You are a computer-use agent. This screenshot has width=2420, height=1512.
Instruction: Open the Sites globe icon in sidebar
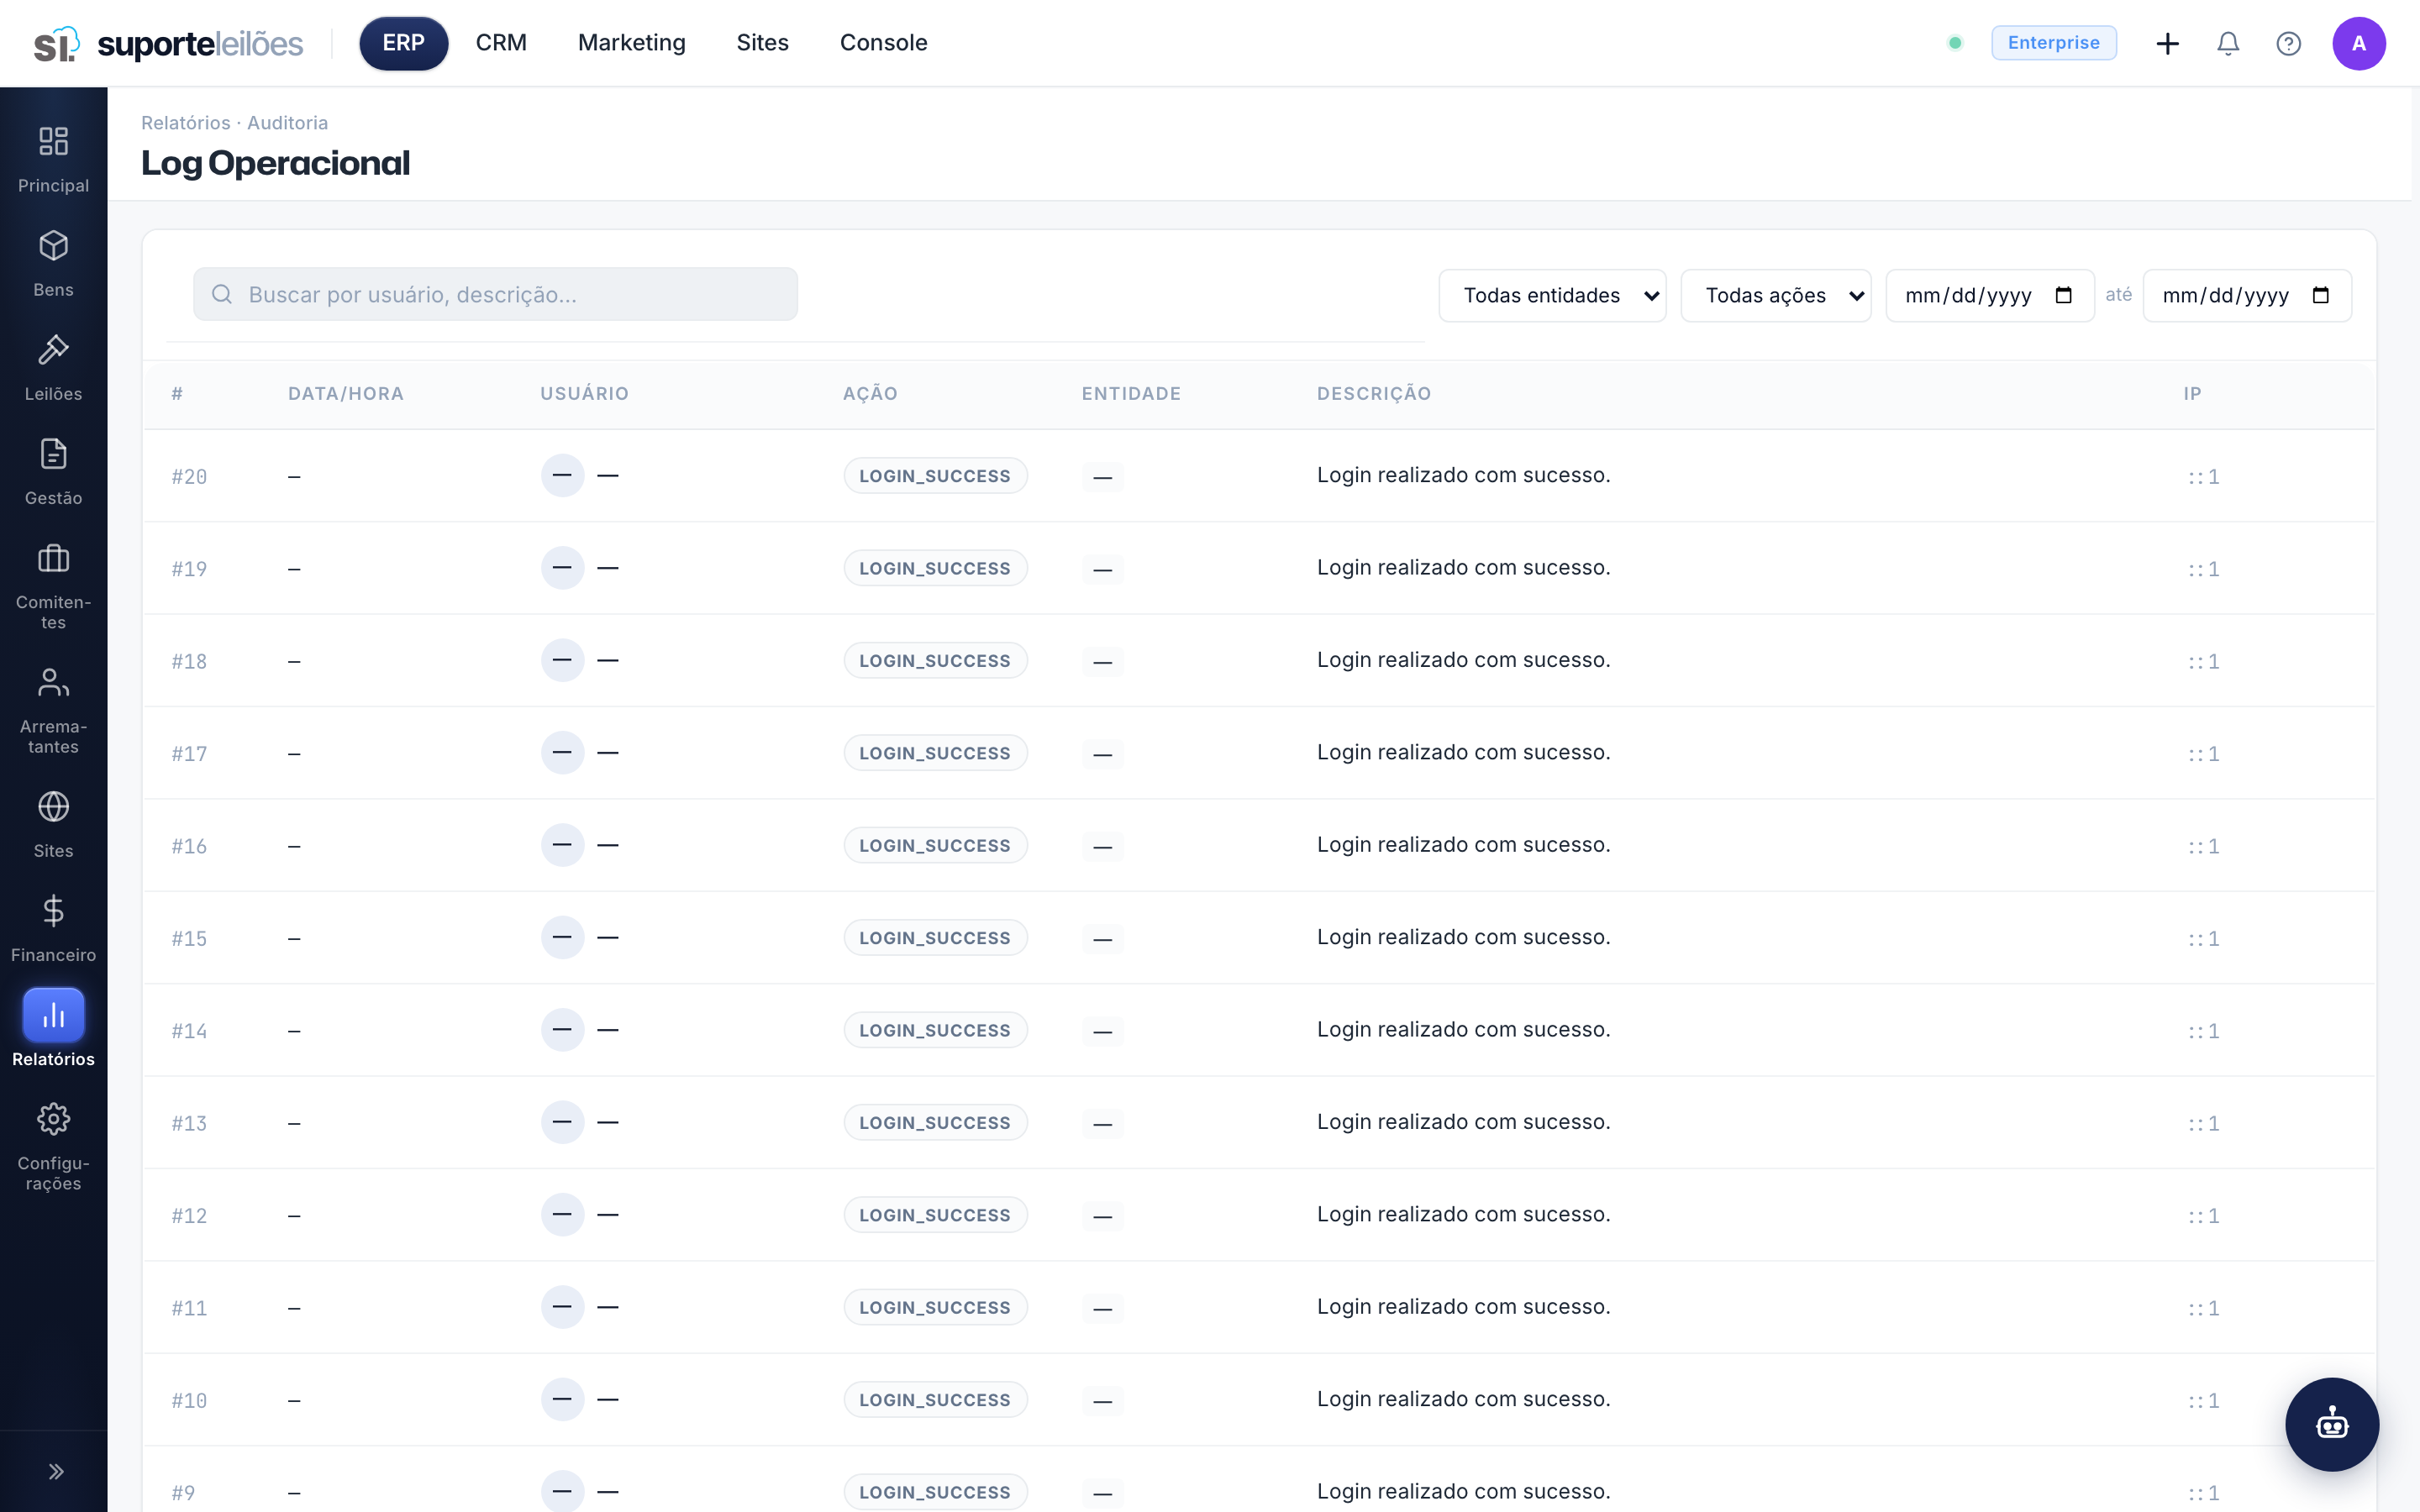tap(53, 806)
